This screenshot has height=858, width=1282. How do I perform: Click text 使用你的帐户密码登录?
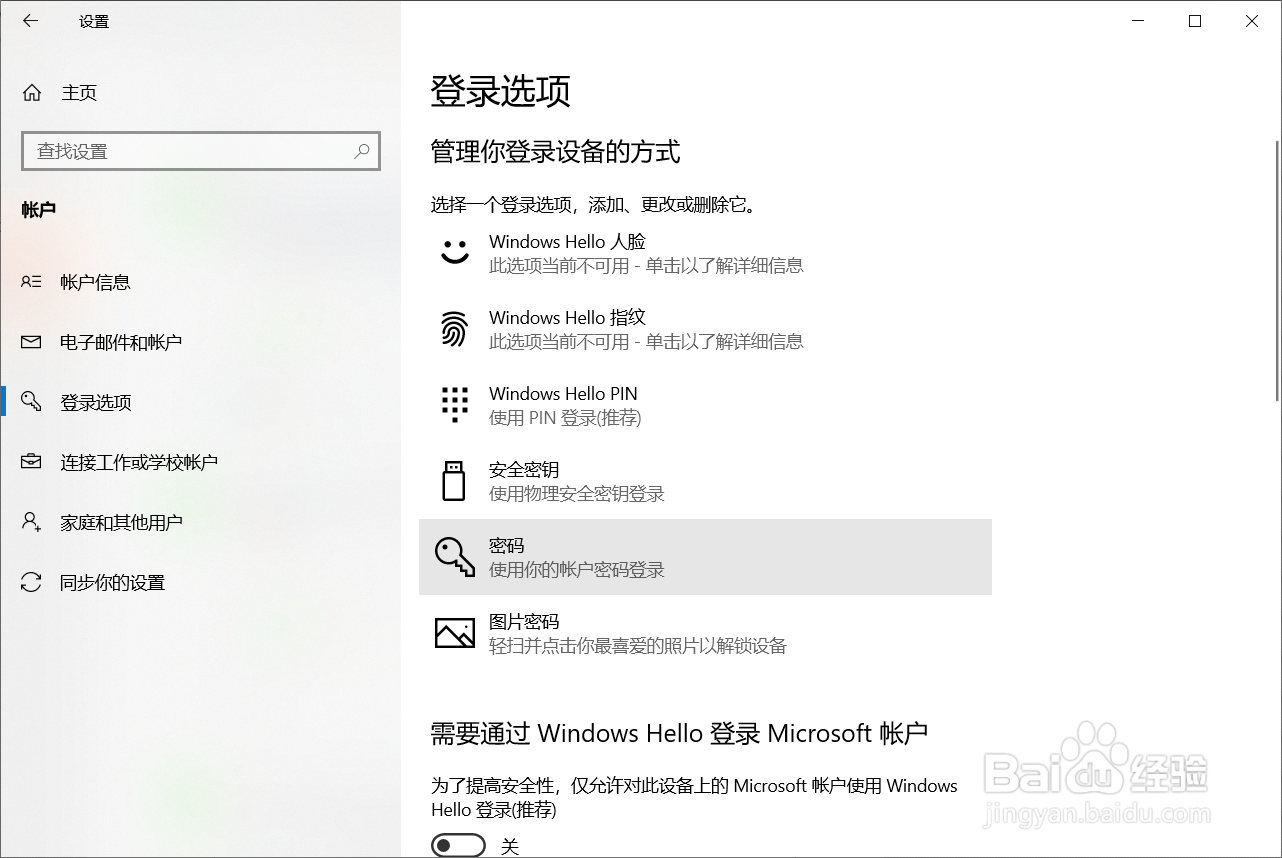click(x=577, y=570)
